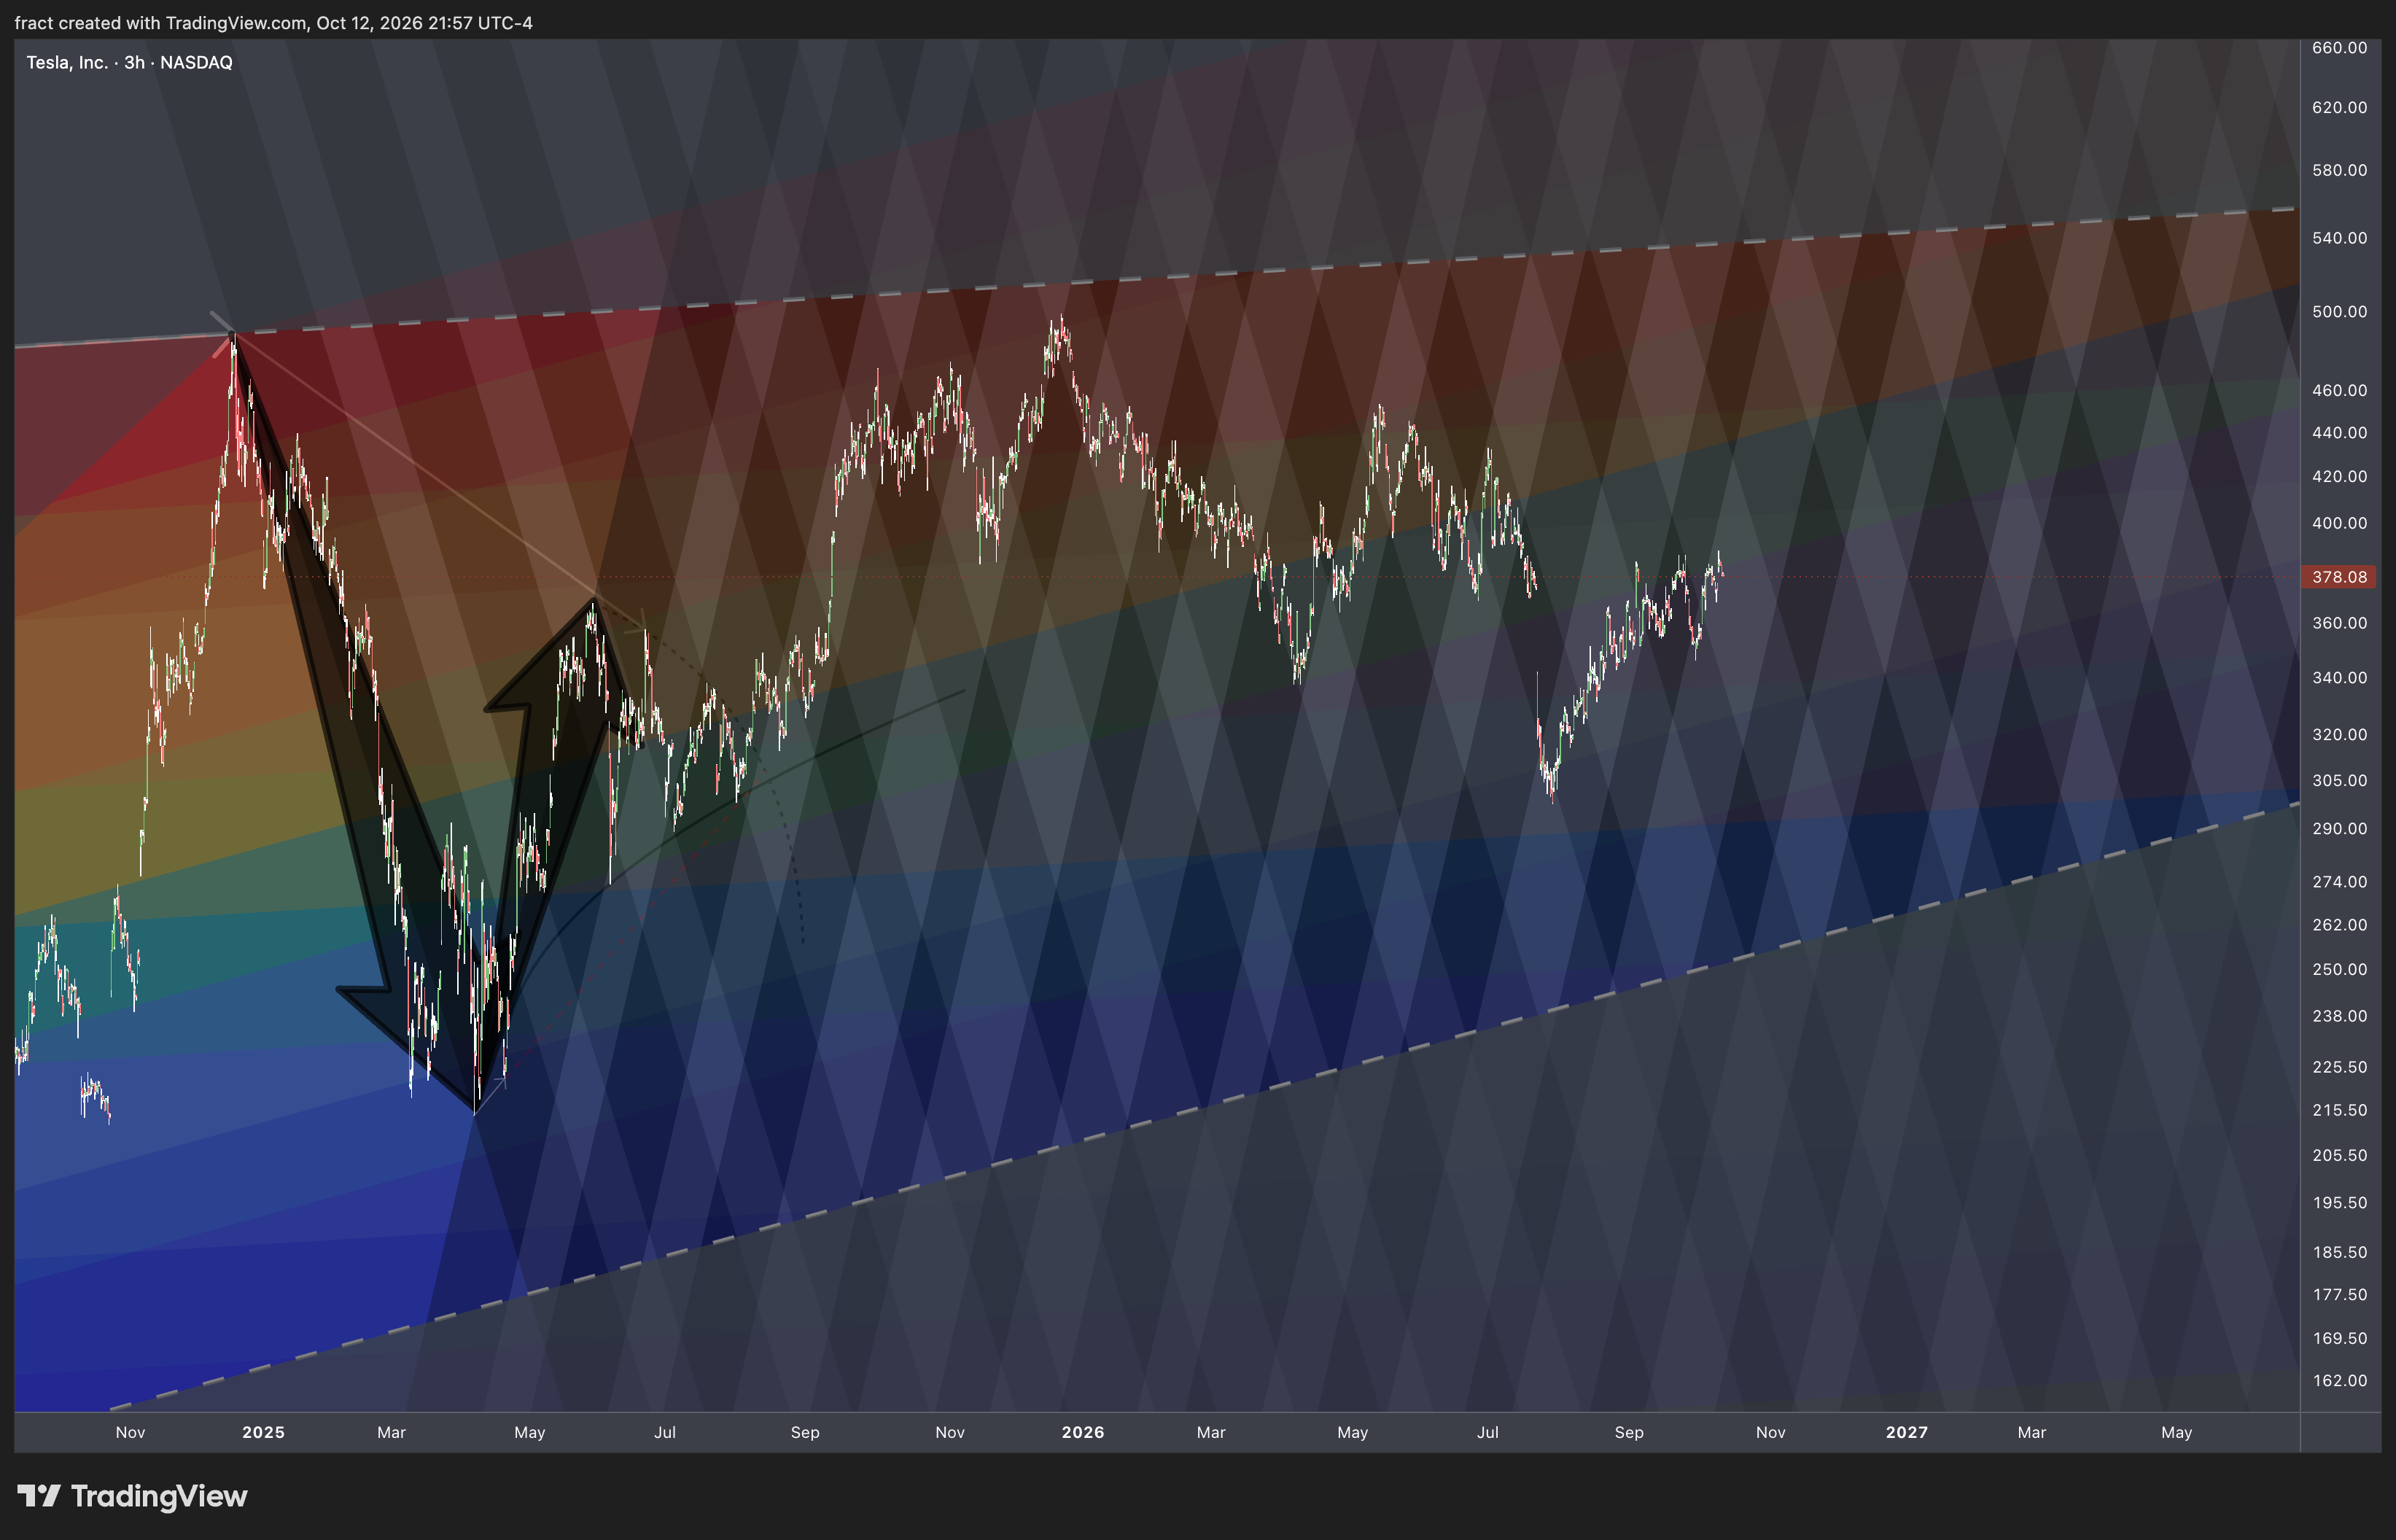Click the 250.00 price axis label
Image resolution: width=2396 pixels, height=1540 pixels.
2339,970
